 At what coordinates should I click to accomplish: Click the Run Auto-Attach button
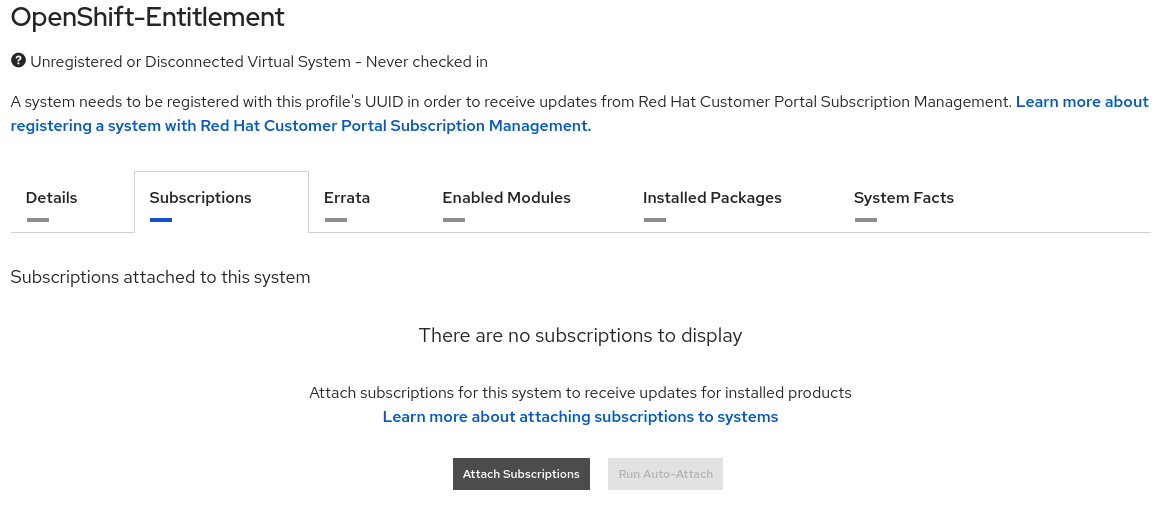click(x=665, y=474)
